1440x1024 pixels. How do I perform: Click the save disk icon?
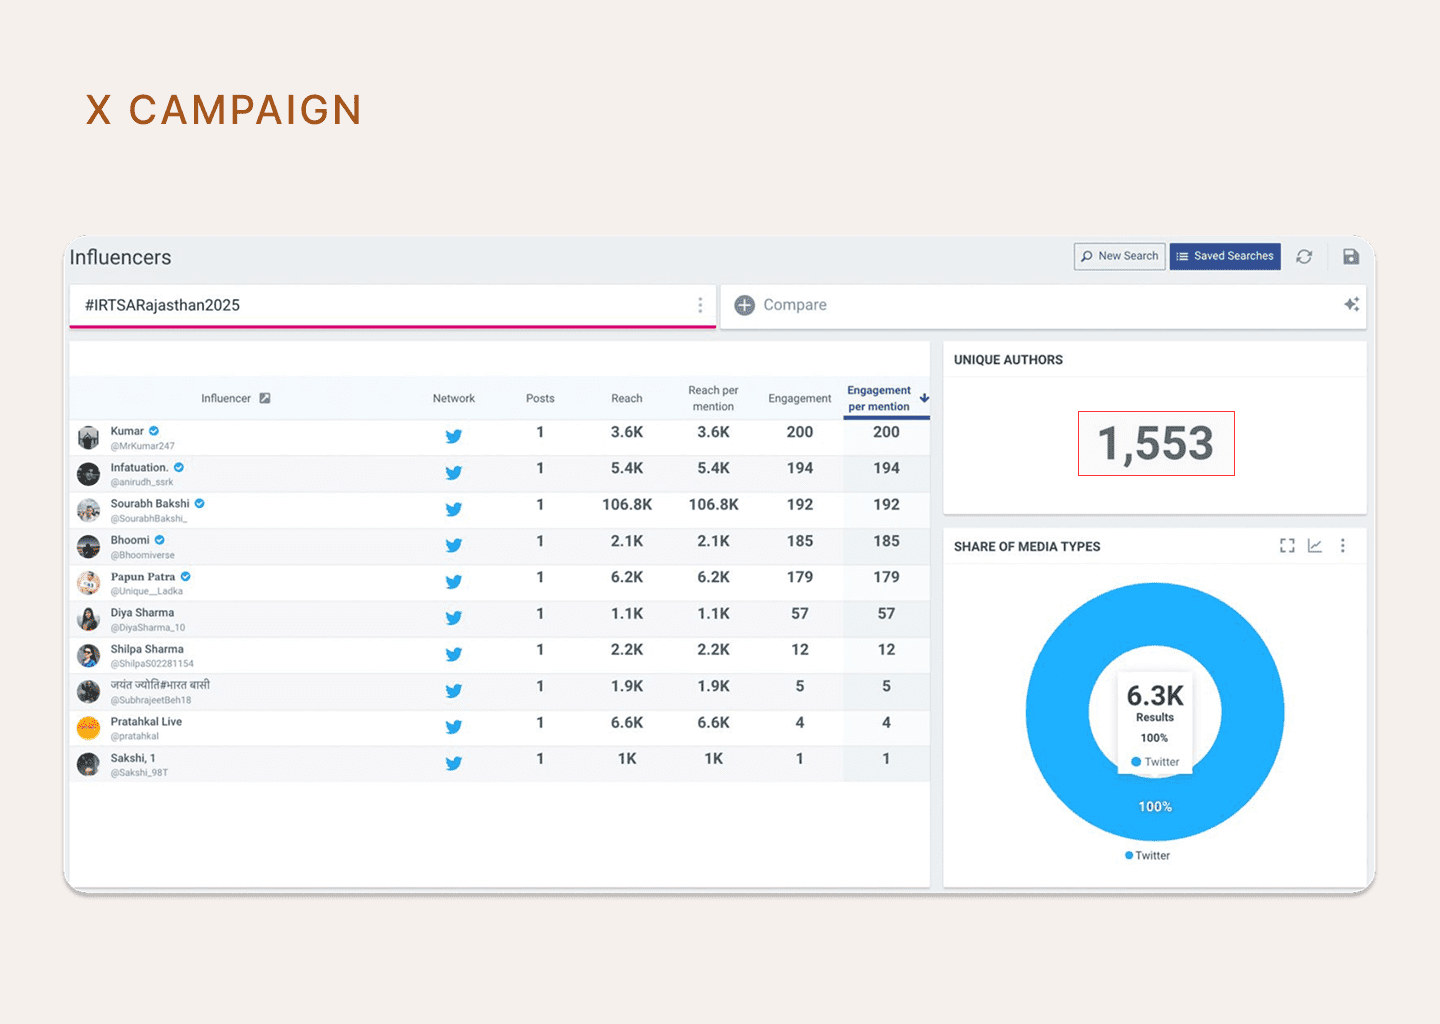(1350, 257)
